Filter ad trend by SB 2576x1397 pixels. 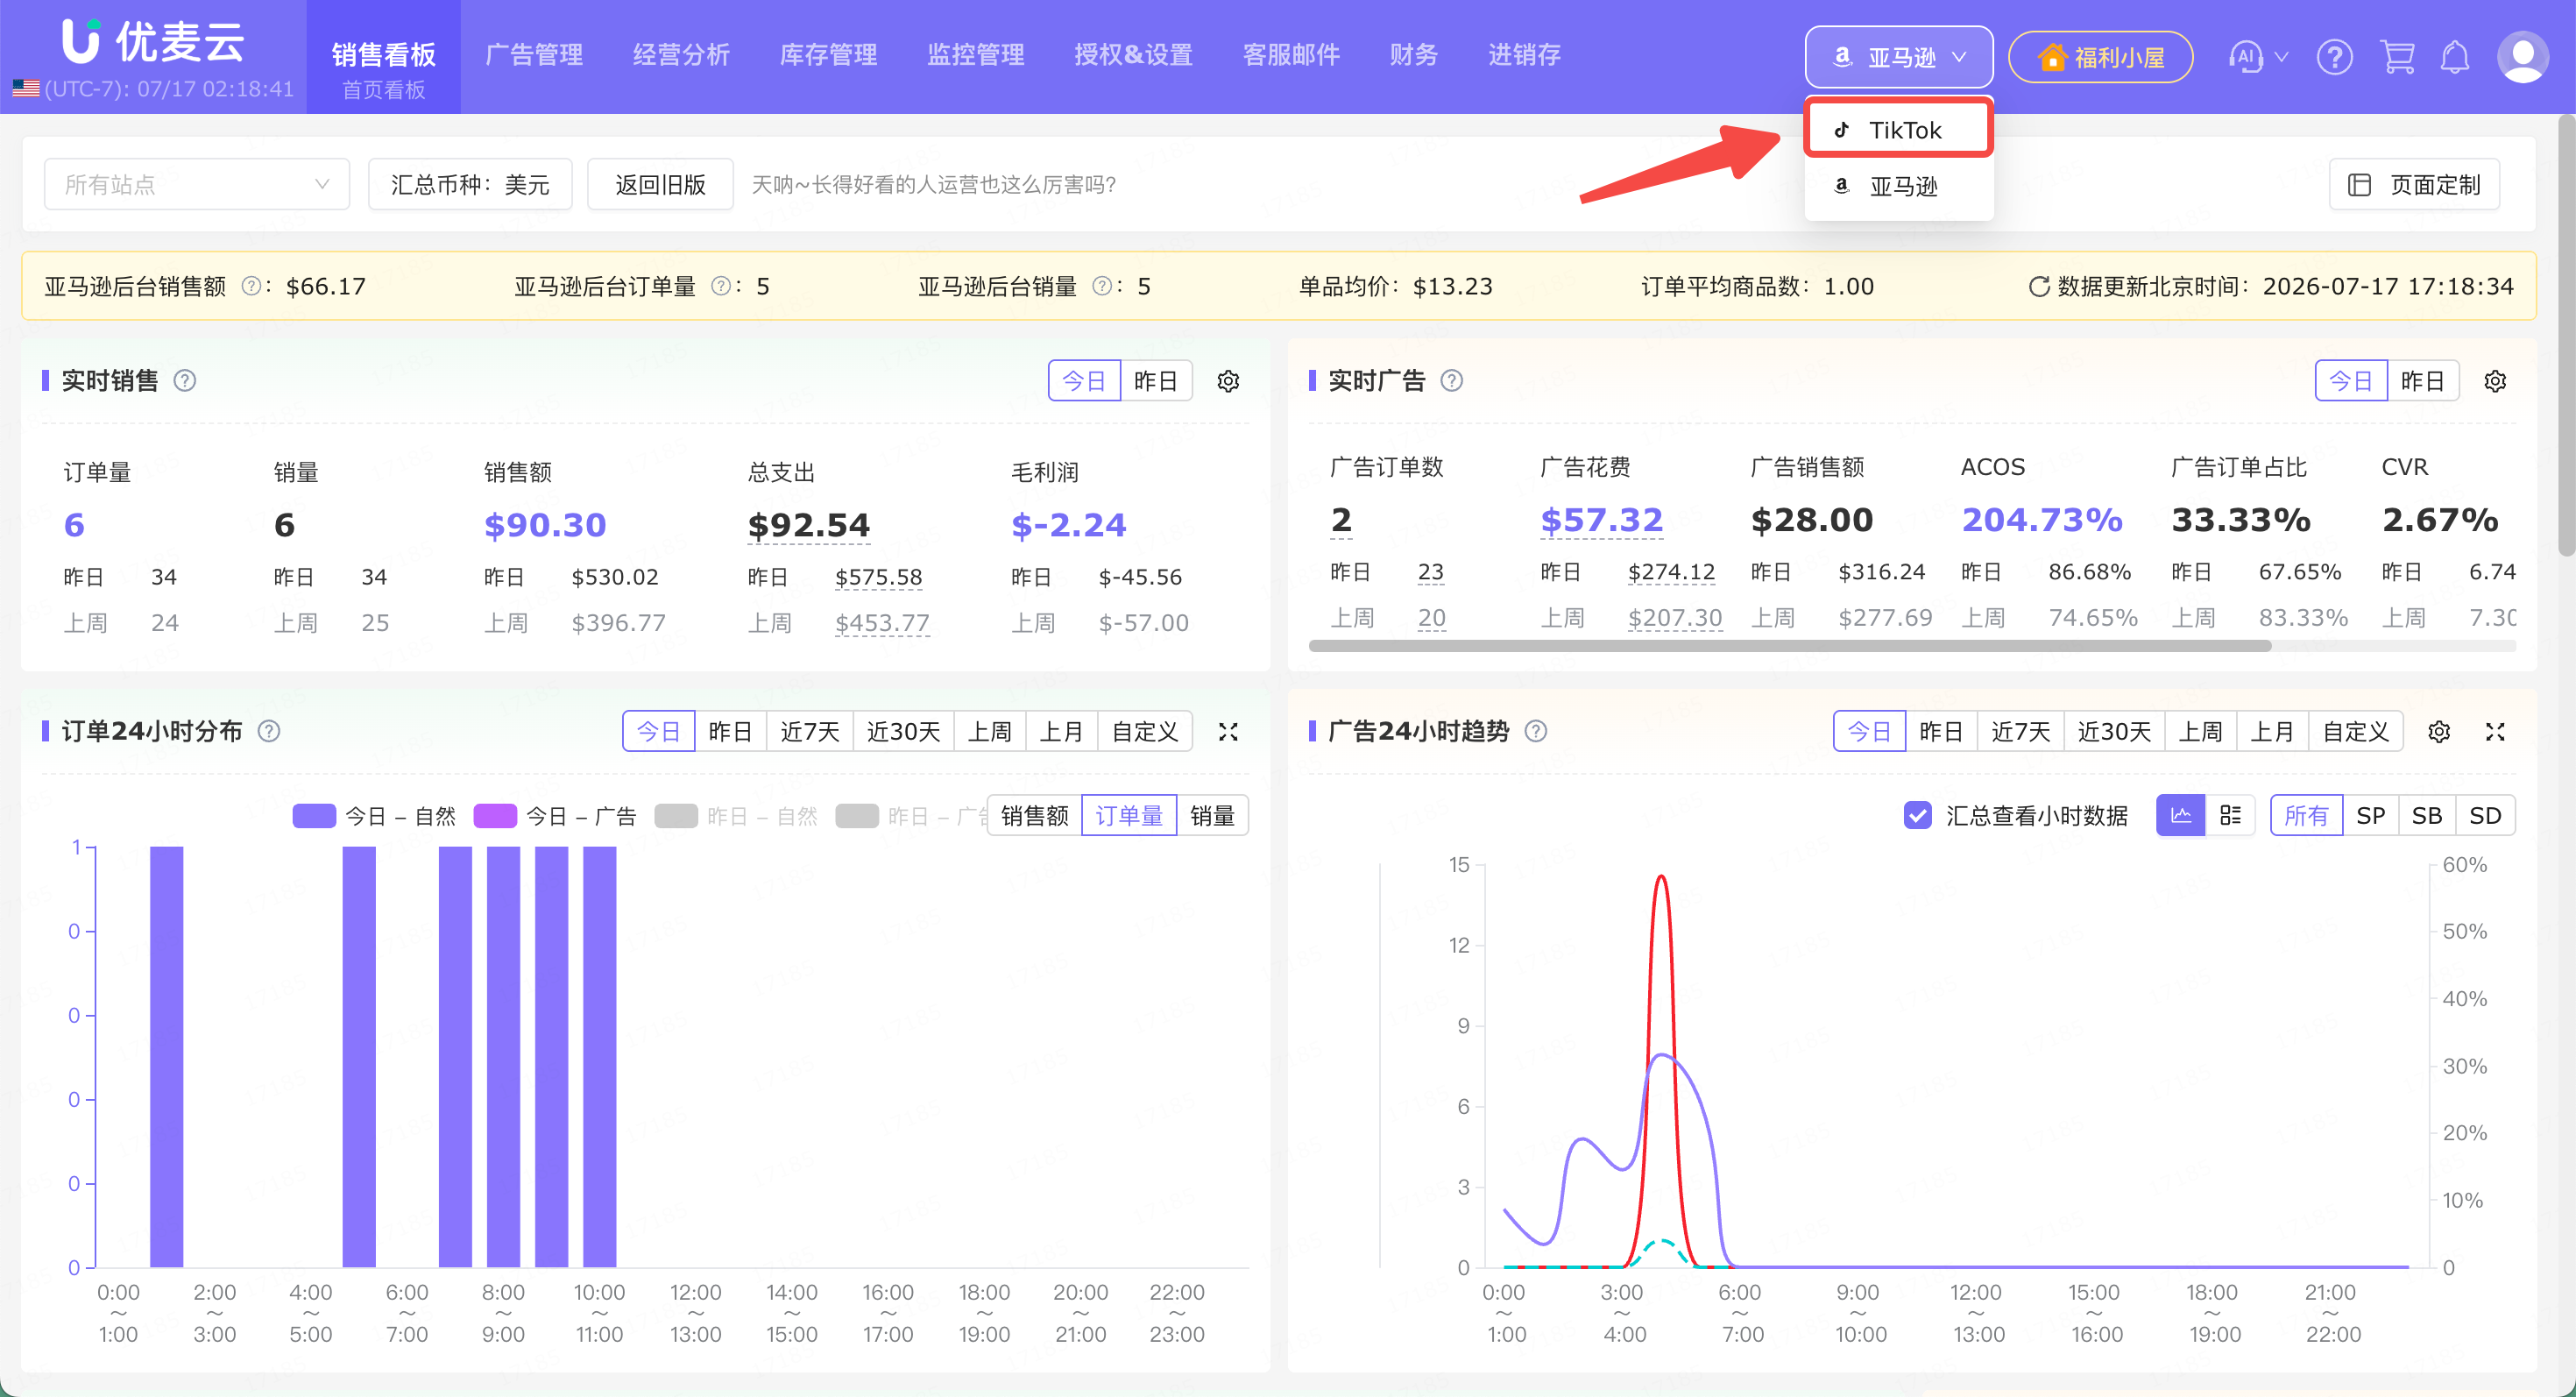tap(2427, 815)
